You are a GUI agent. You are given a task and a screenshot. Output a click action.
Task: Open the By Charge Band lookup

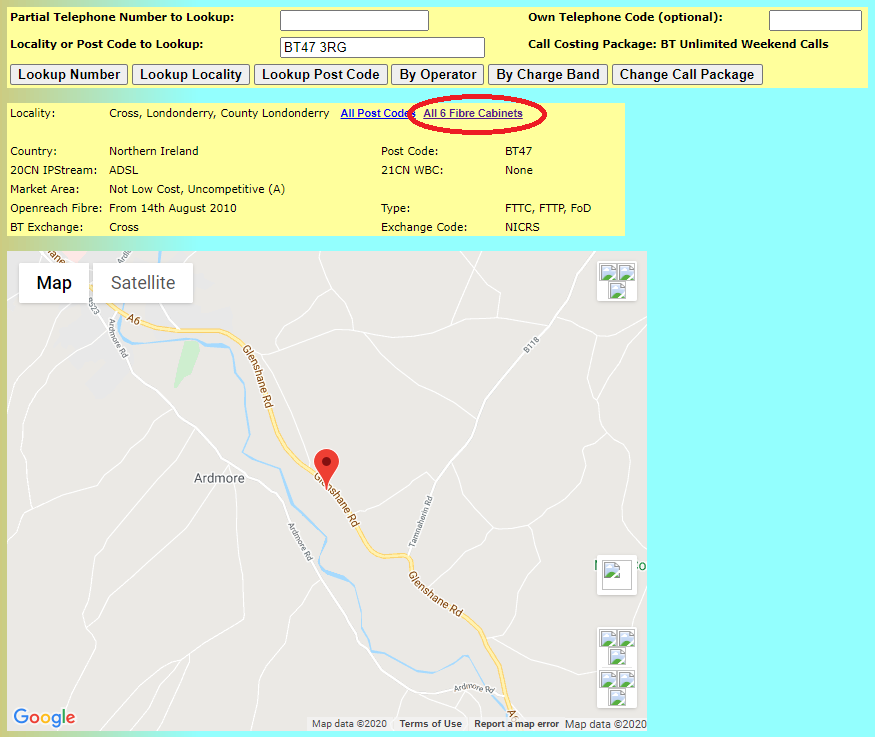(548, 75)
